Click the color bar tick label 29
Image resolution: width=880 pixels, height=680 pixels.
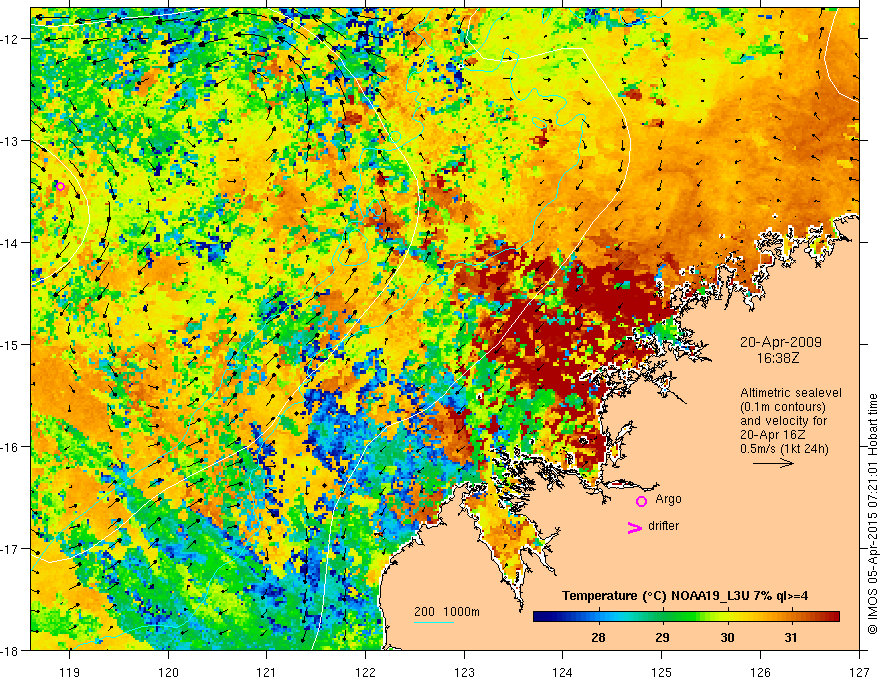662,637
